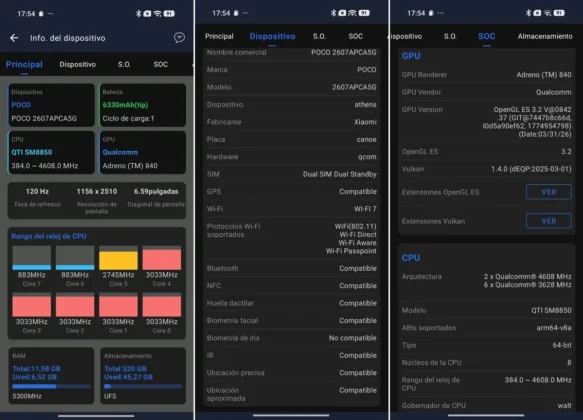This screenshot has width=583, height=420.
Task: Tap the Fabricante Xiaomi row
Action: click(x=292, y=122)
